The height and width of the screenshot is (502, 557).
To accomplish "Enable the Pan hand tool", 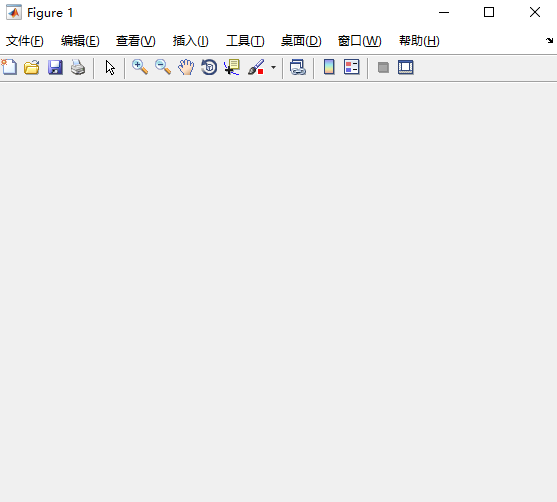I will [x=186, y=67].
